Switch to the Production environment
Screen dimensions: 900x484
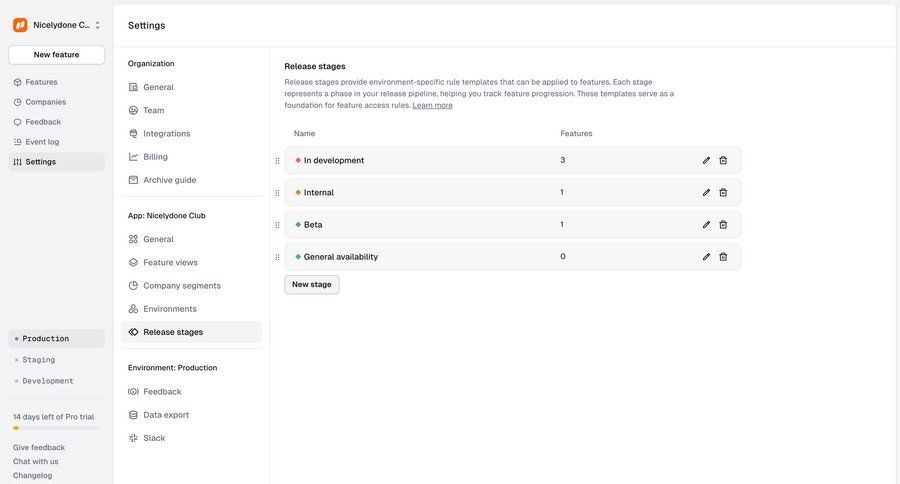(x=56, y=339)
